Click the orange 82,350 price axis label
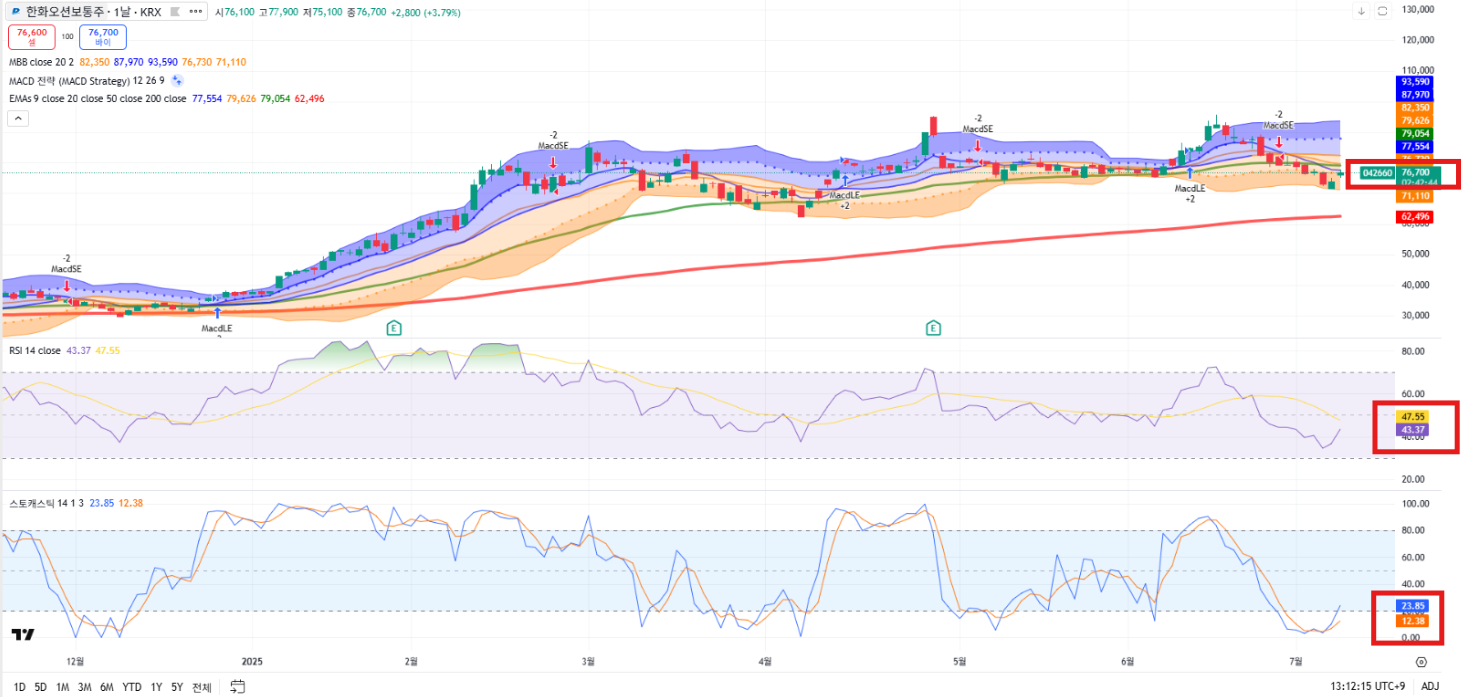Screen dimensions: 1462x697 click(x=1415, y=107)
